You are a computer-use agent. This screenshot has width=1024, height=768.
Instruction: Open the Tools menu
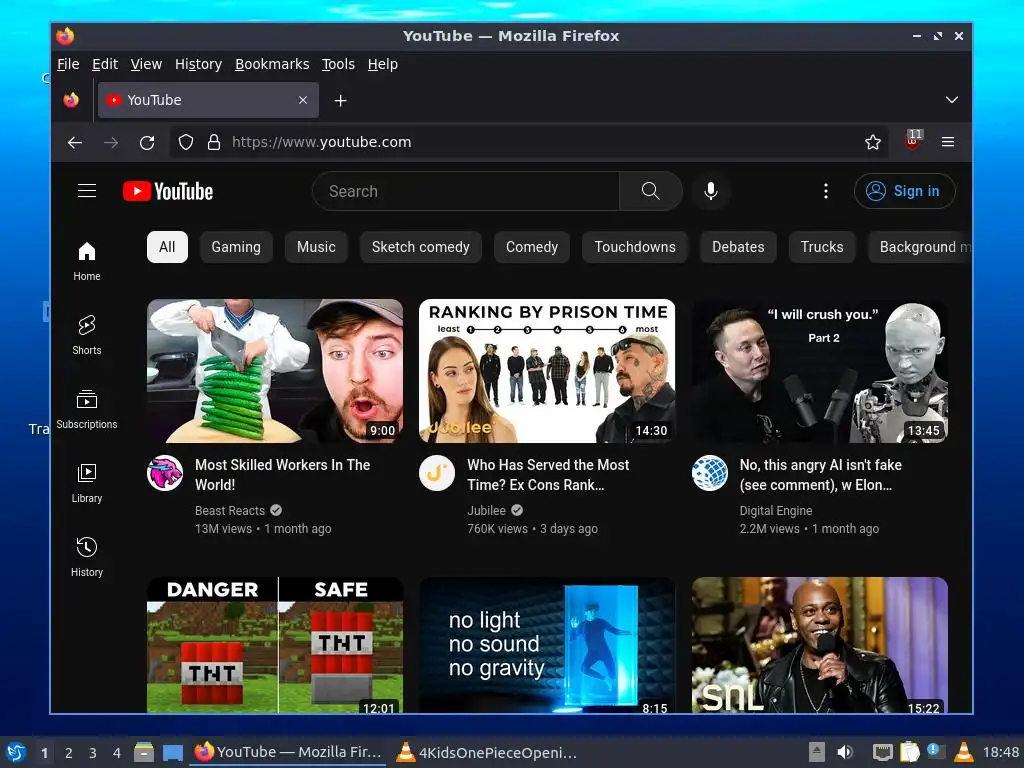(x=338, y=64)
